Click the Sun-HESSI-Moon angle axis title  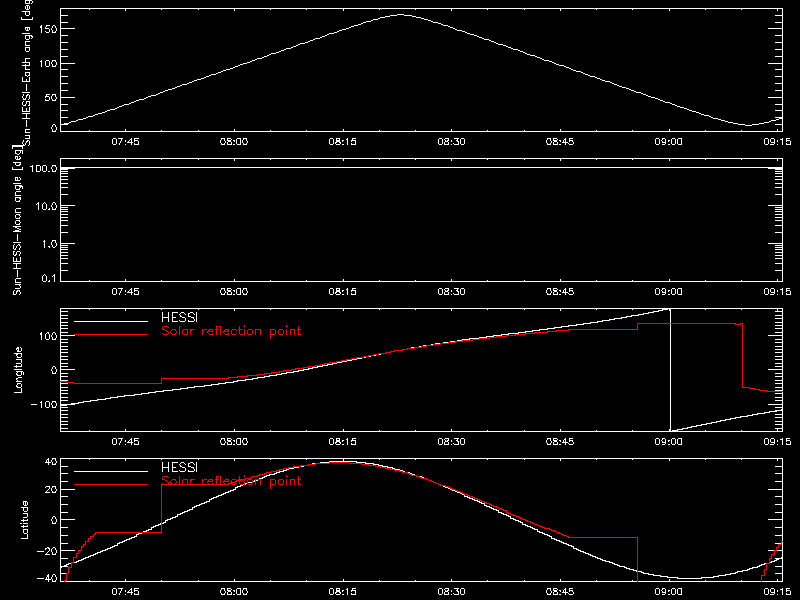pos(17,220)
